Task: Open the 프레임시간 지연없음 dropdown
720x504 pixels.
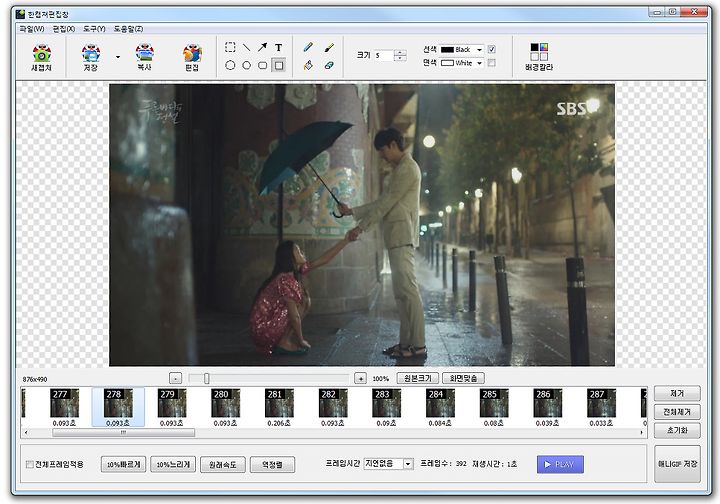Action: pos(388,464)
